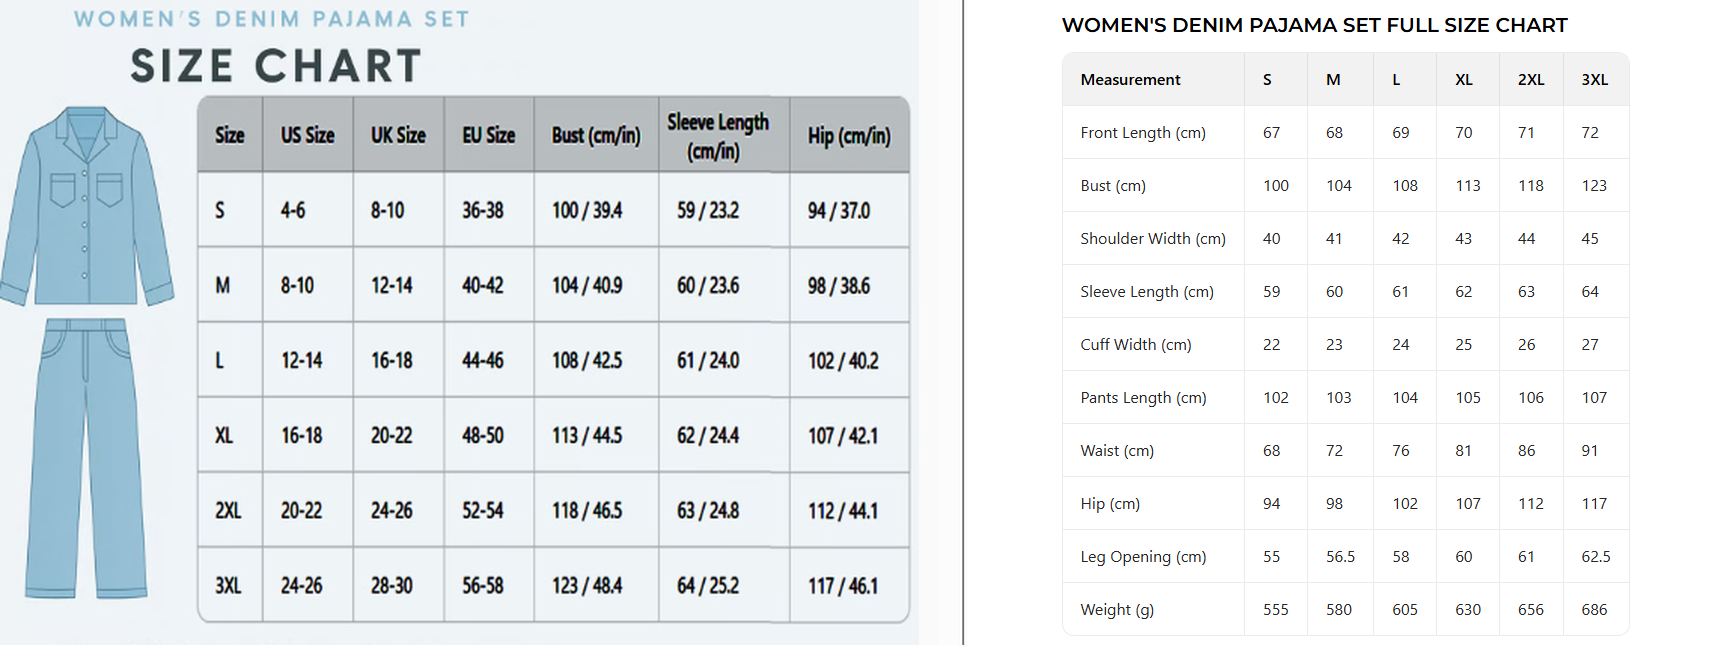The width and height of the screenshot is (1728, 645).
Task: Click the "Hip (cm/in)" column header
Action: point(849,135)
